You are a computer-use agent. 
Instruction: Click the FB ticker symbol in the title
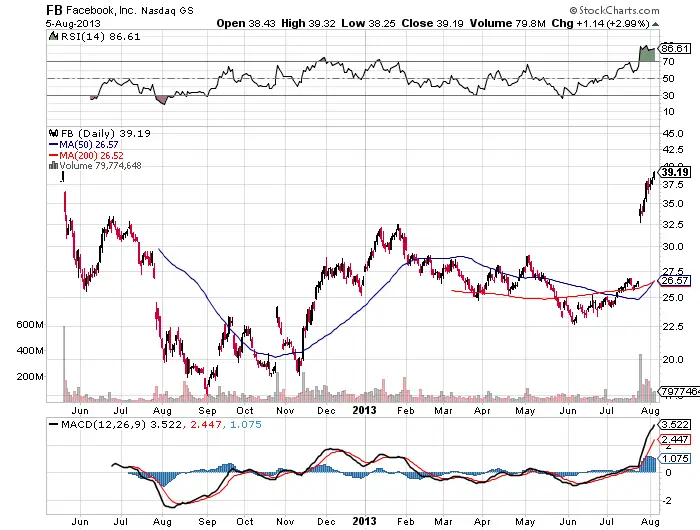(x=54, y=10)
